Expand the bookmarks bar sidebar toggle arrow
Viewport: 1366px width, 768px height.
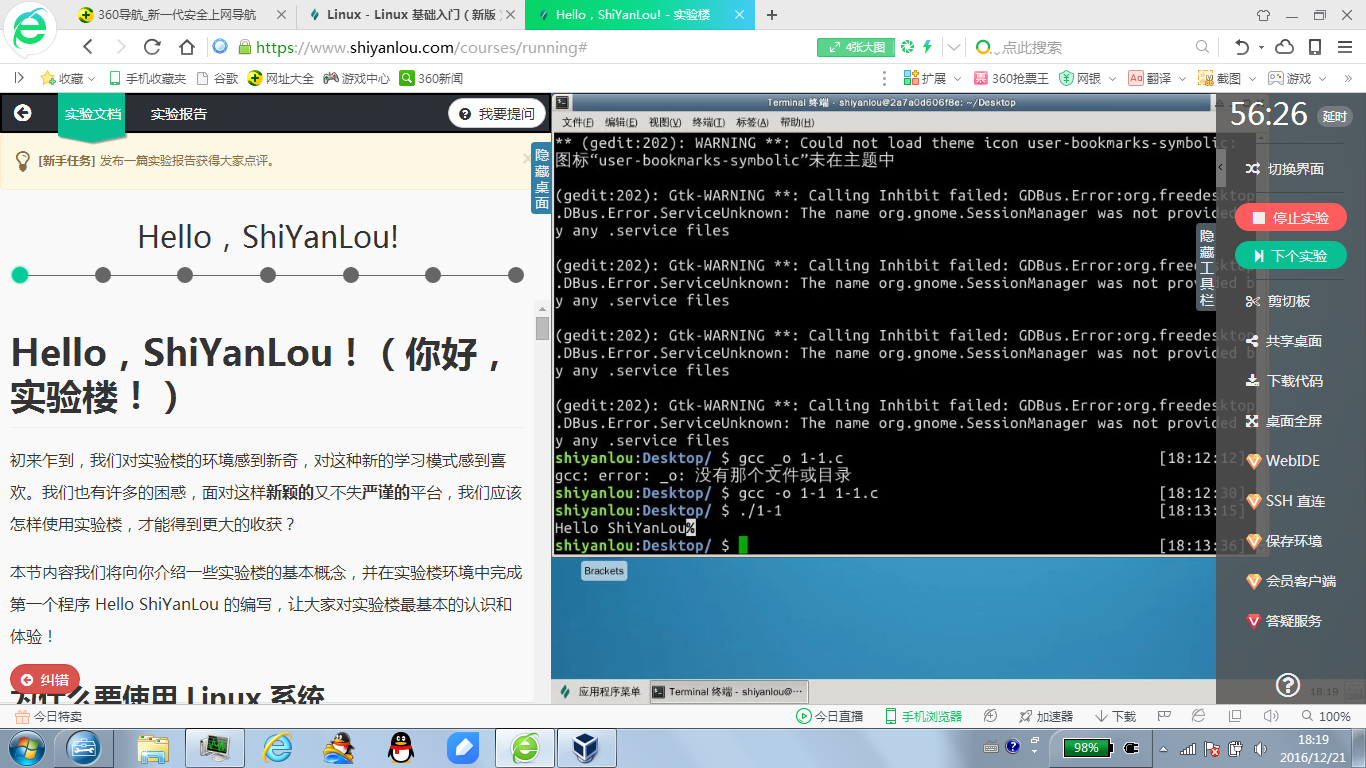19,78
